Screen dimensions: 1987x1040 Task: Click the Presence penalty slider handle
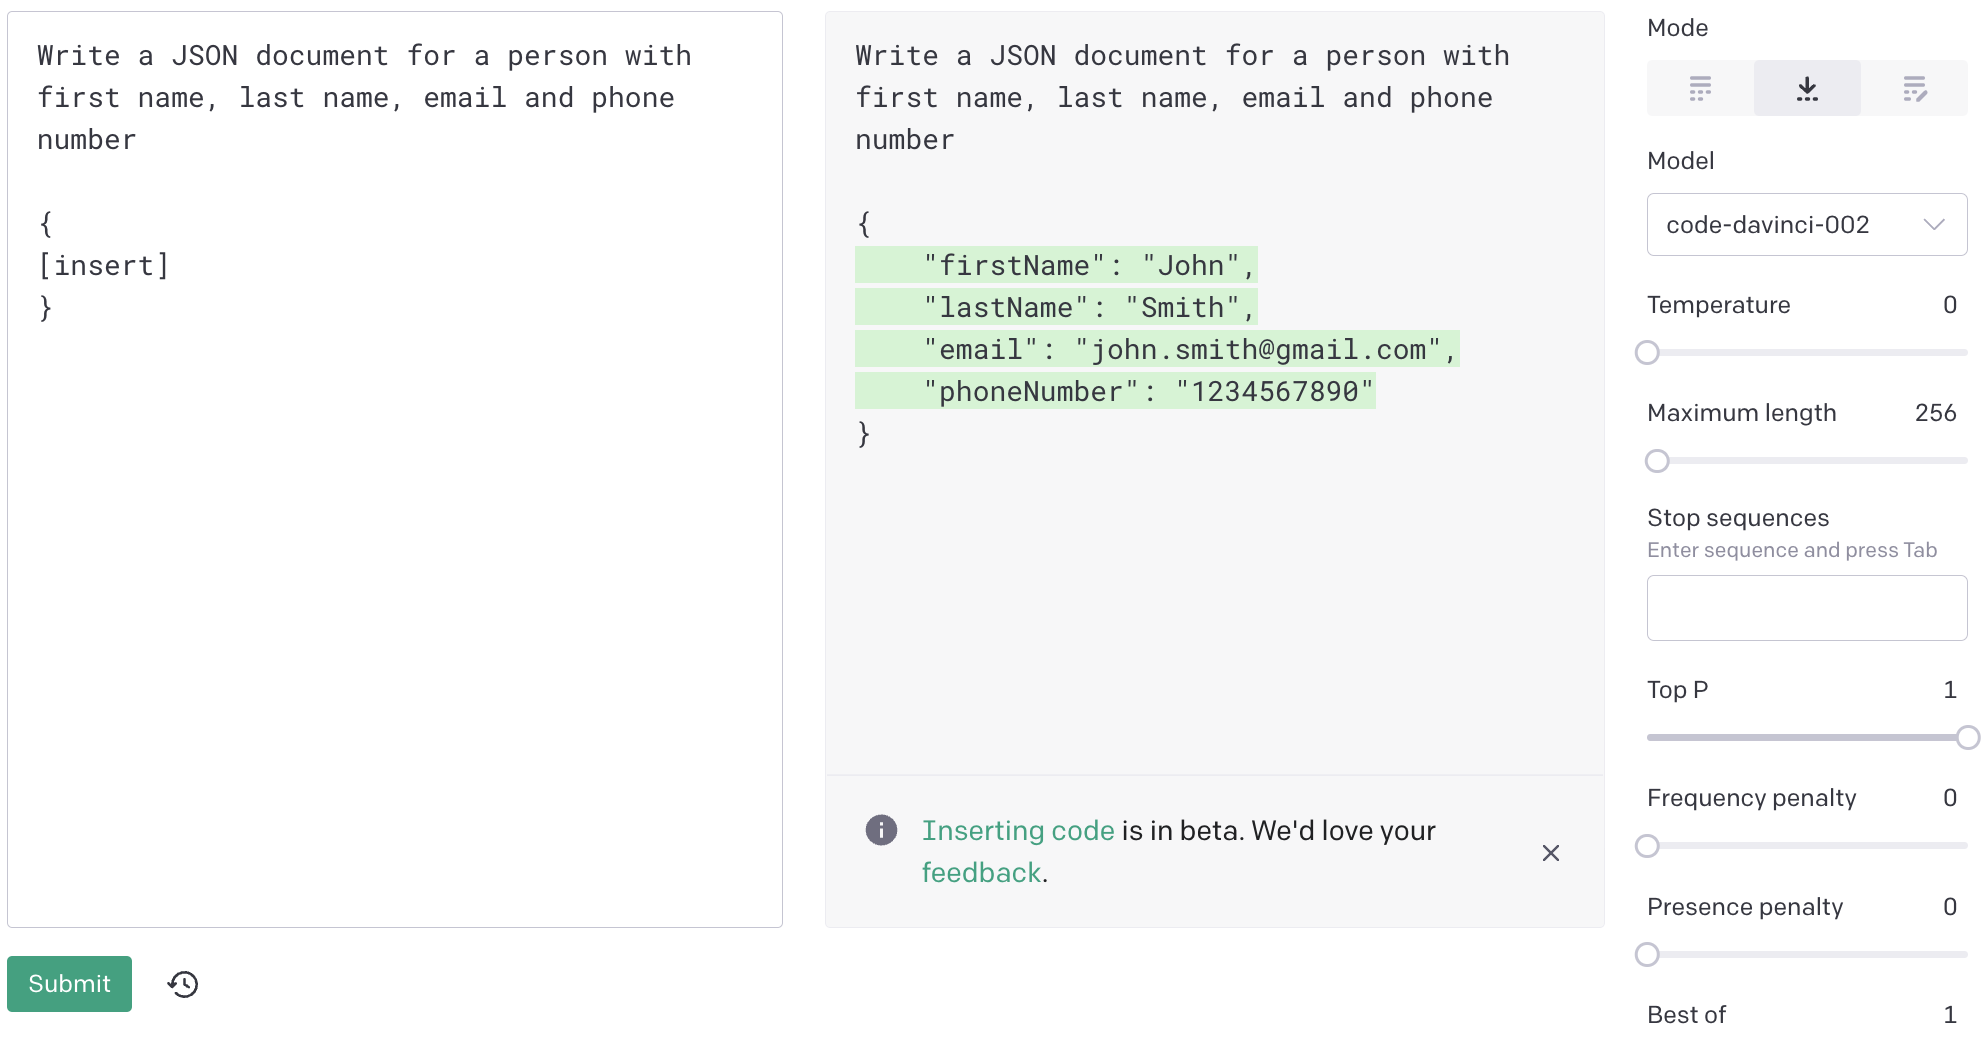pos(1647,955)
